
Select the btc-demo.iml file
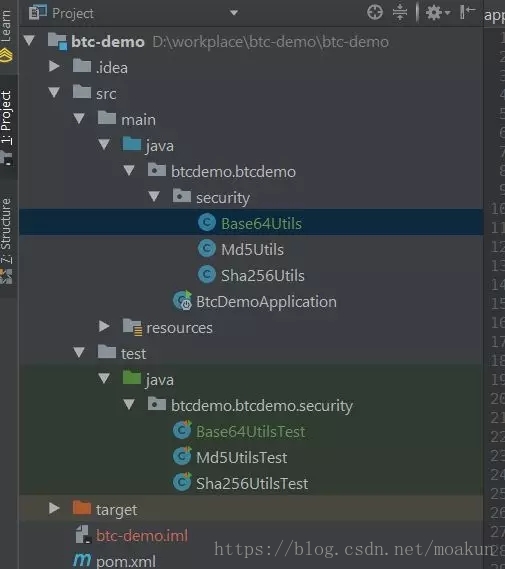141,536
